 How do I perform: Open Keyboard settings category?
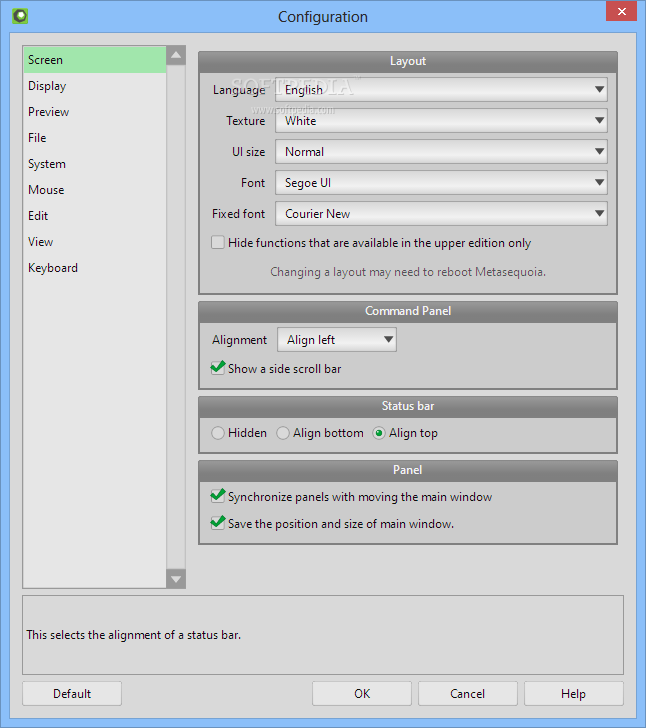[95, 268]
